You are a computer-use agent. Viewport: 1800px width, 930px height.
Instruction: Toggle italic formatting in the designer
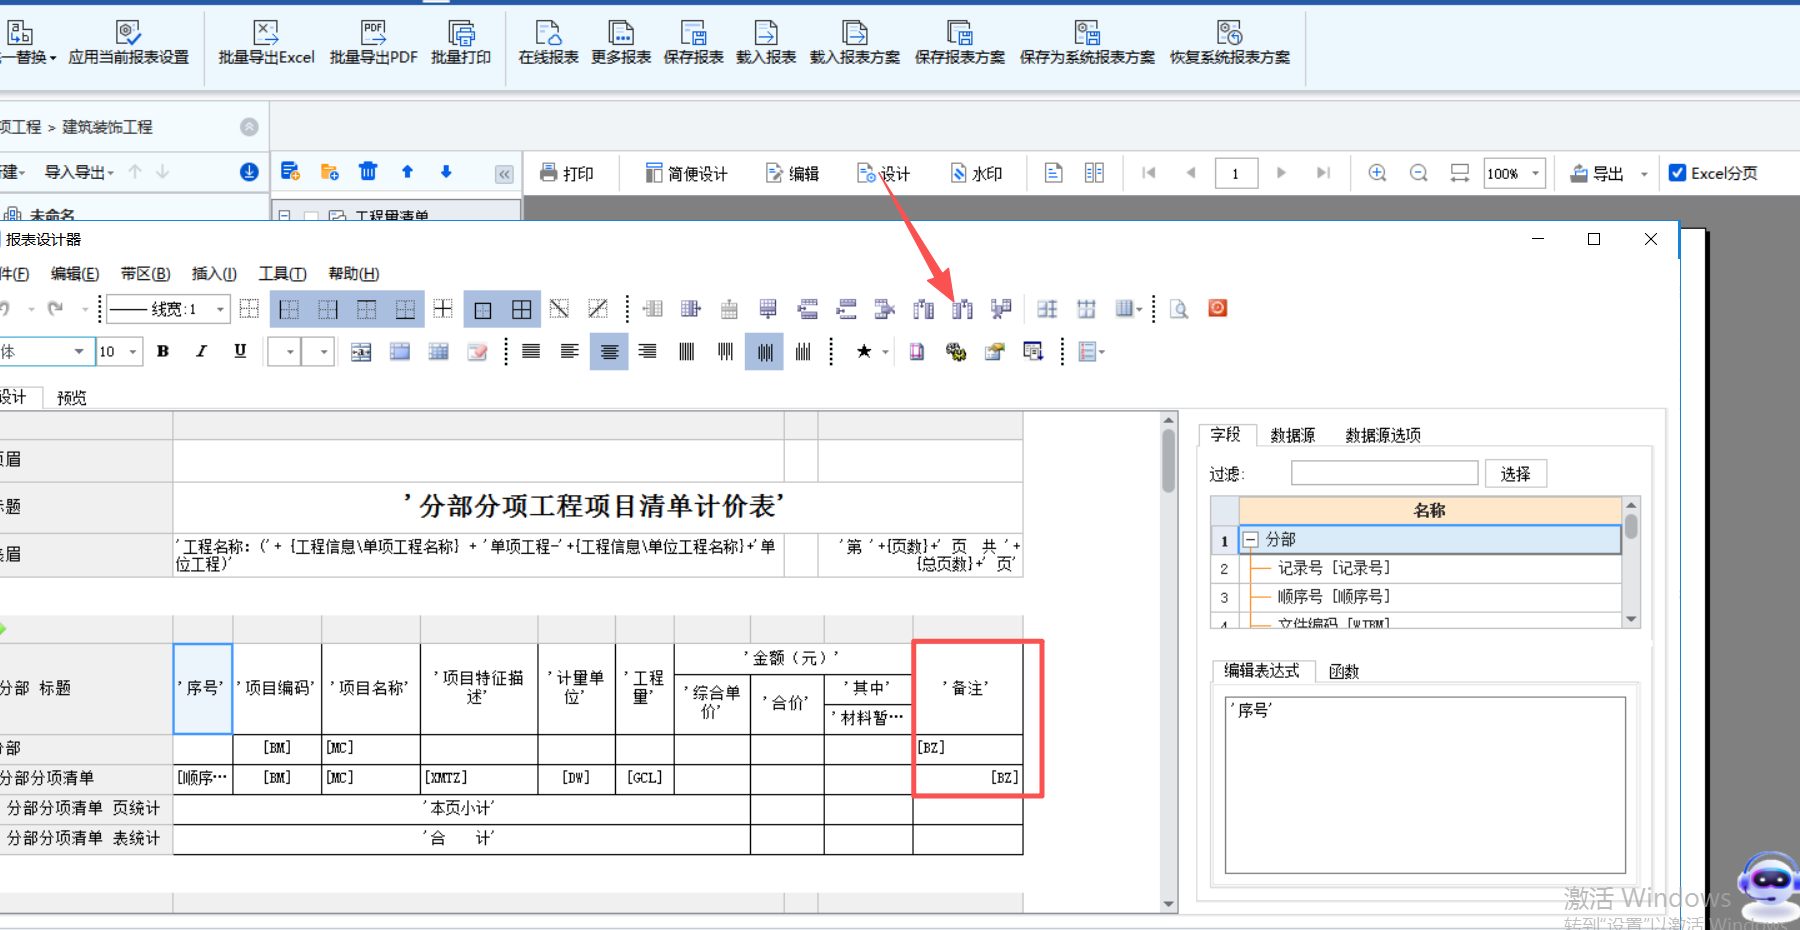201,351
